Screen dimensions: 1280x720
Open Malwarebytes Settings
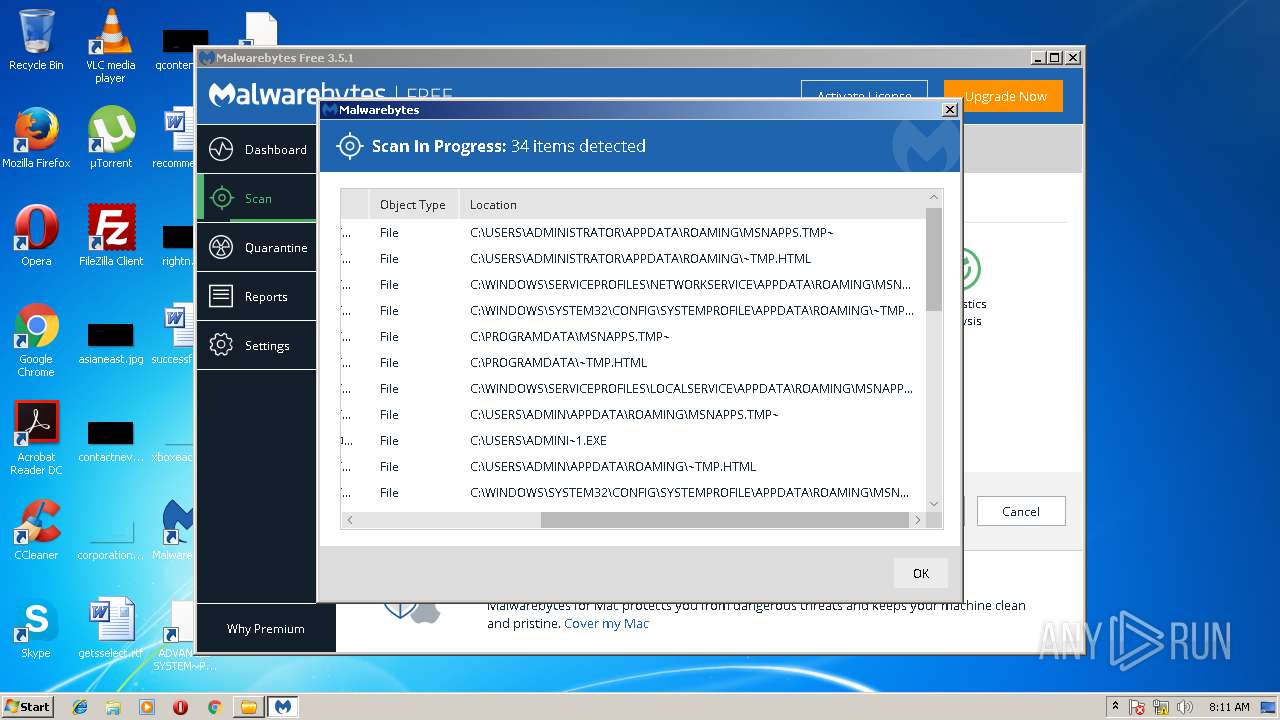point(256,345)
